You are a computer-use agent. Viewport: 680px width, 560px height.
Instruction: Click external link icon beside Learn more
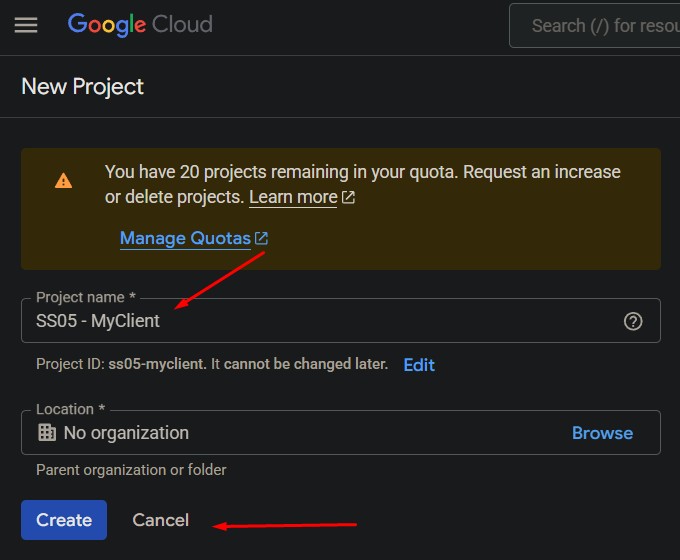tap(348, 198)
